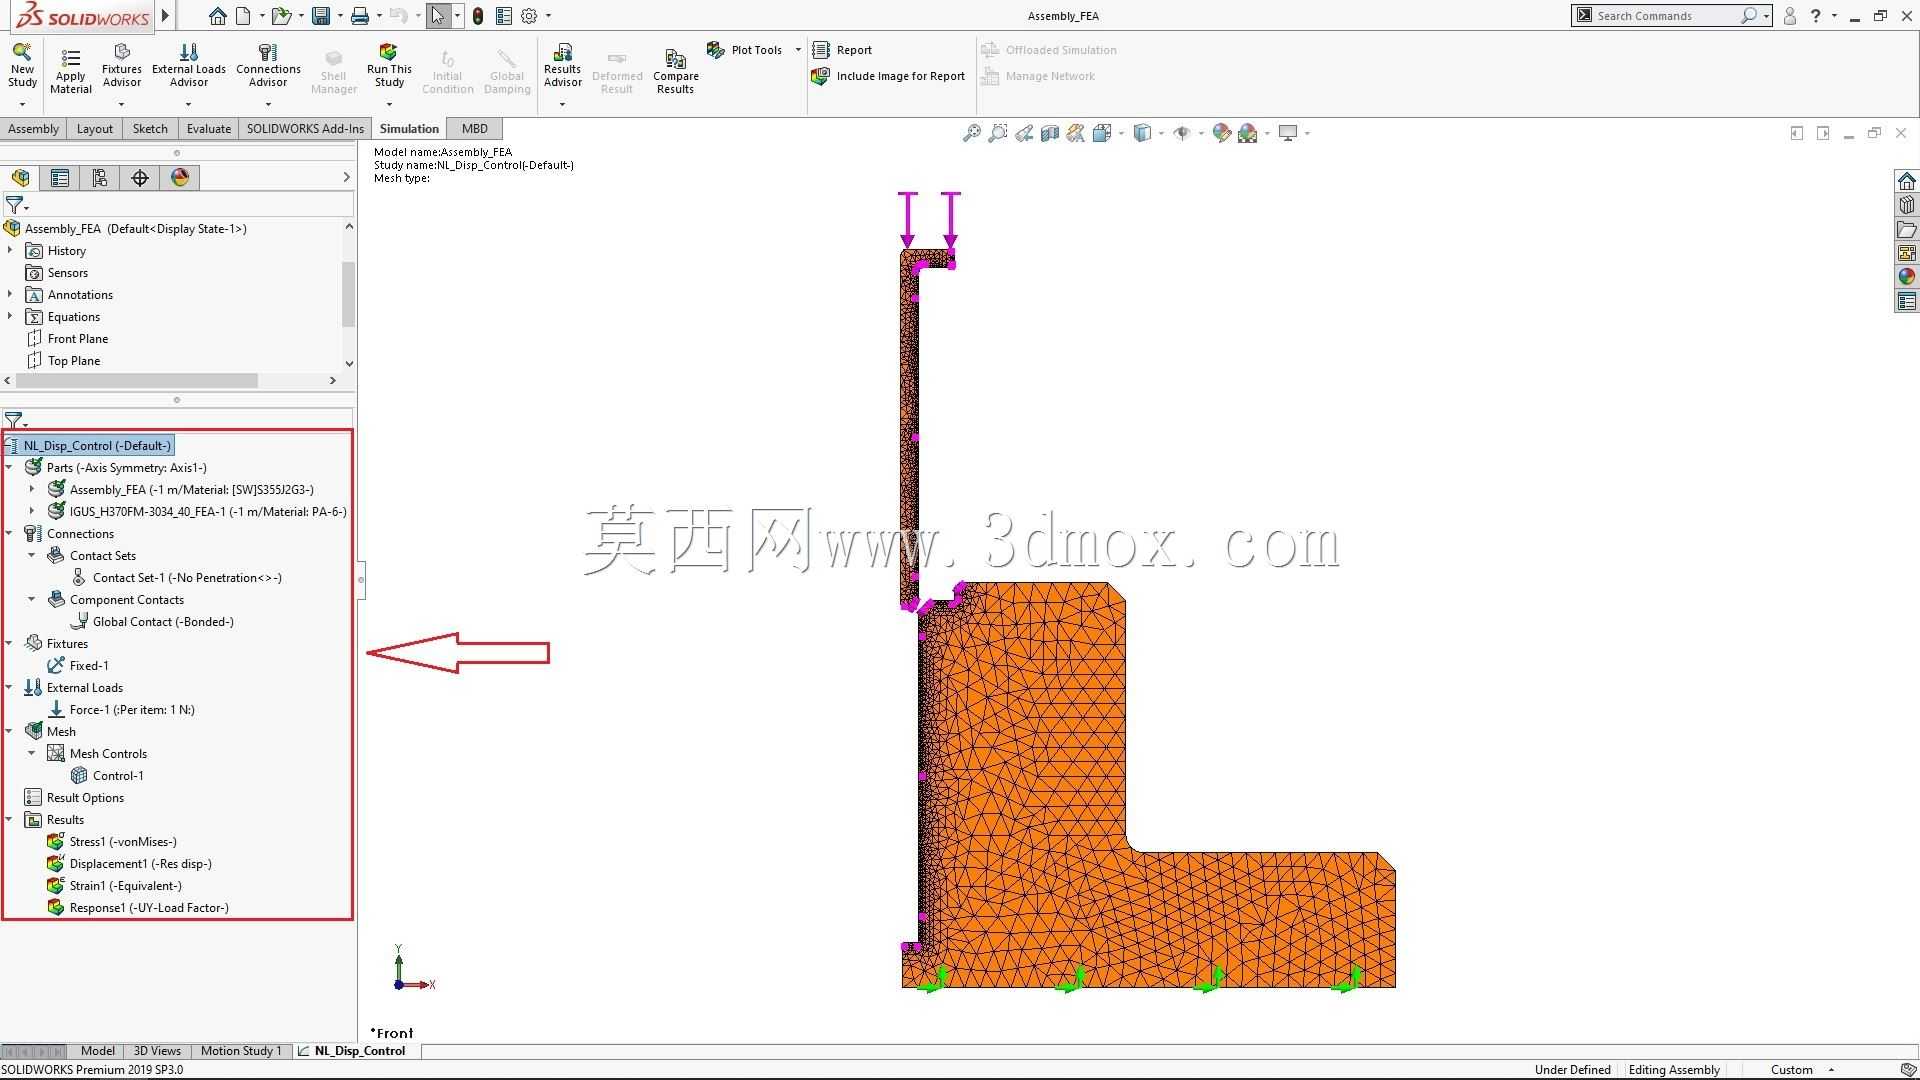This screenshot has height=1080, width=1920.
Task: Collapse the Contact Sets node
Action: click(32, 555)
